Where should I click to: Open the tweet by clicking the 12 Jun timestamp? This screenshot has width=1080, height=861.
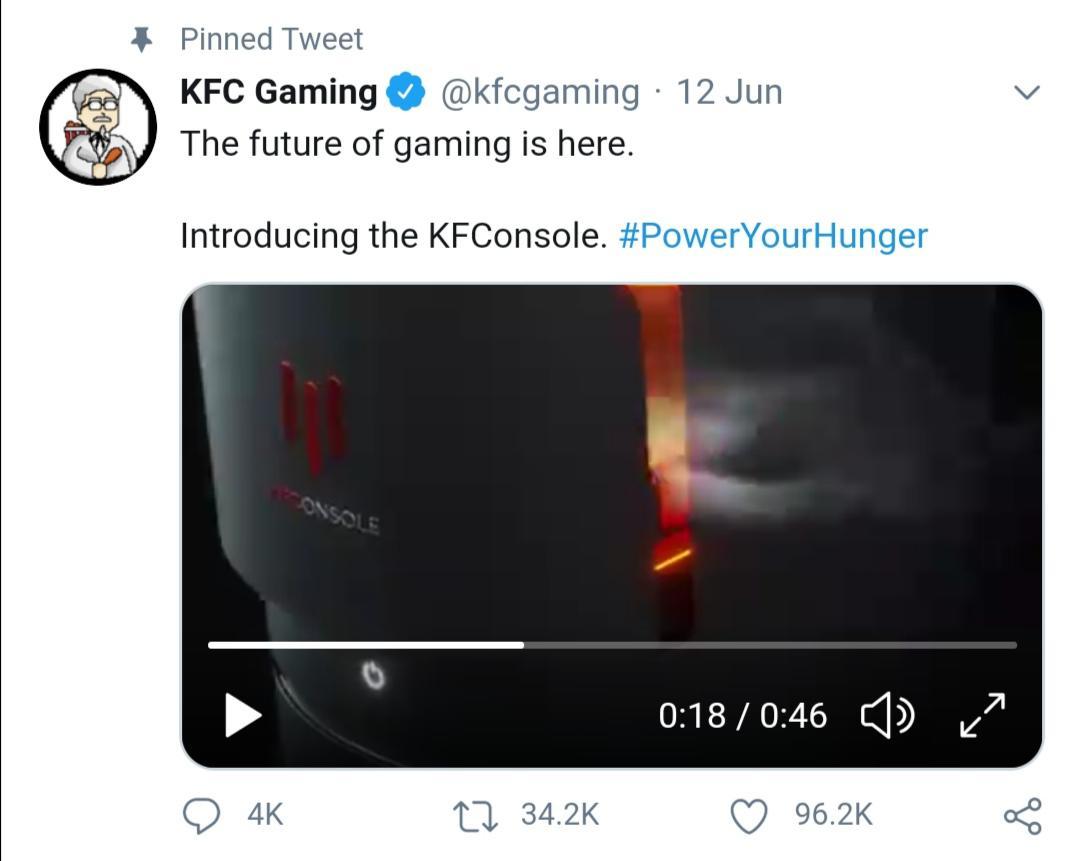(x=730, y=91)
